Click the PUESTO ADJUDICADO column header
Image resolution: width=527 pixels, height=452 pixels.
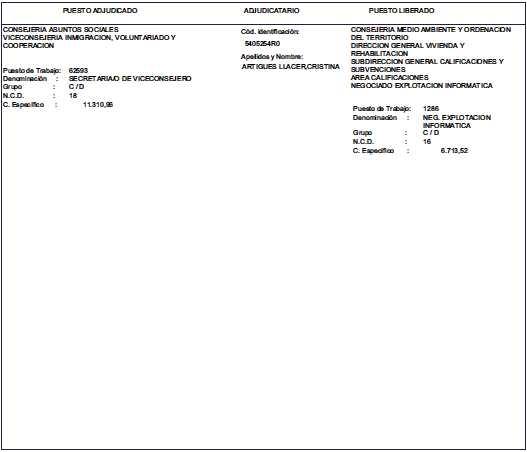tap(100, 11)
